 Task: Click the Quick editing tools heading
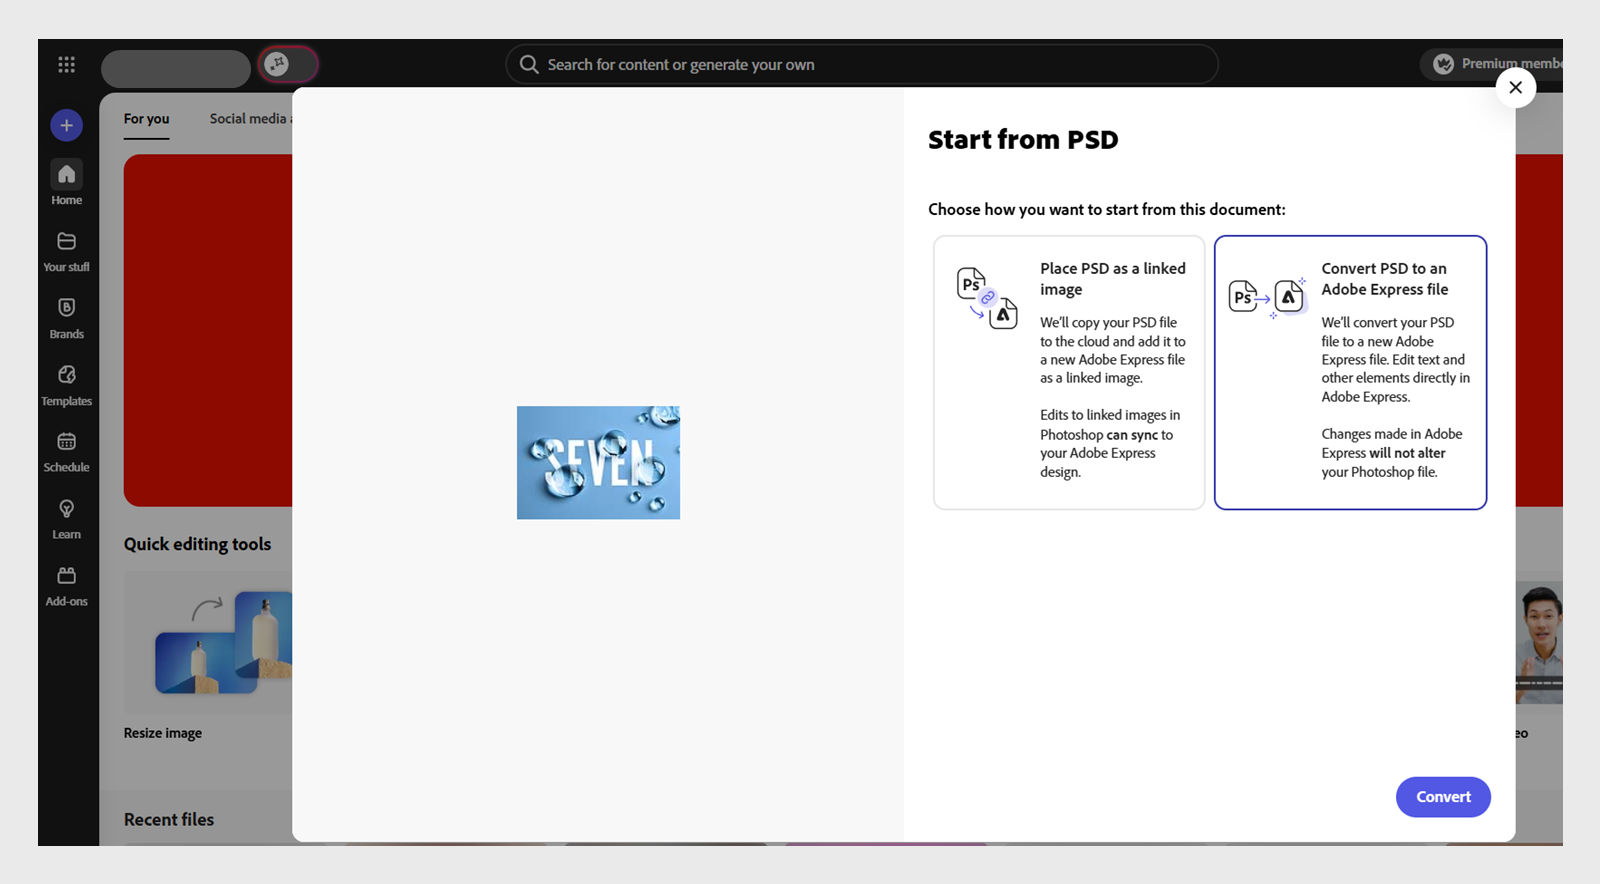click(x=197, y=544)
